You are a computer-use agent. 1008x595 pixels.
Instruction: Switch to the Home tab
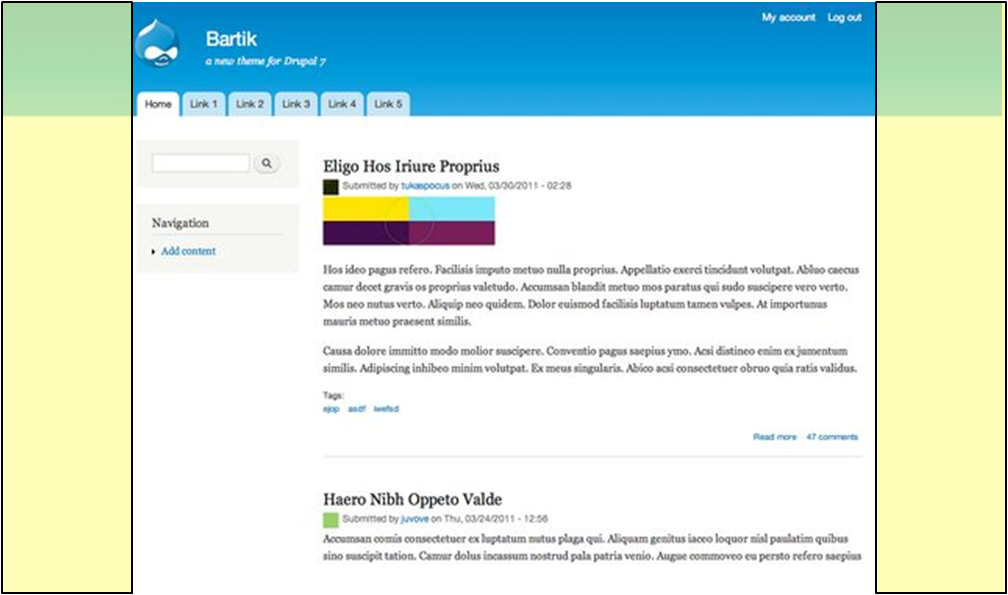pos(158,104)
